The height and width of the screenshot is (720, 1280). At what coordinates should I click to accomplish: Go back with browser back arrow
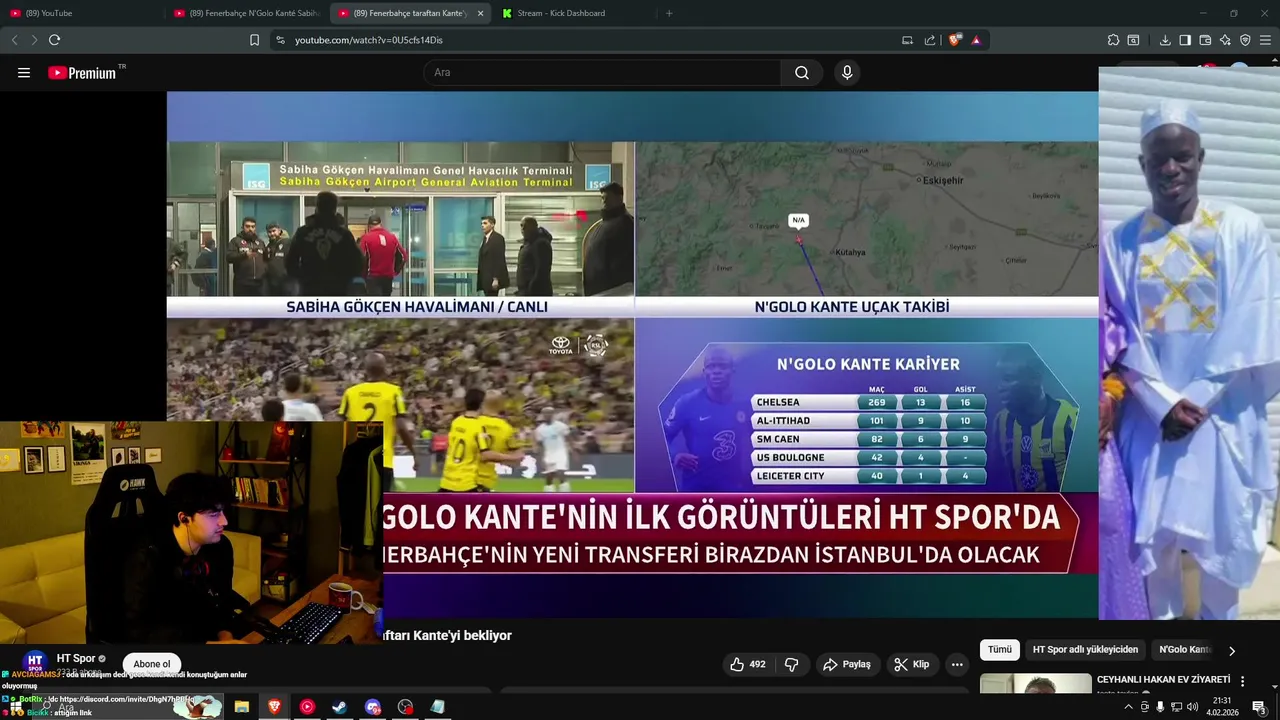[14, 40]
